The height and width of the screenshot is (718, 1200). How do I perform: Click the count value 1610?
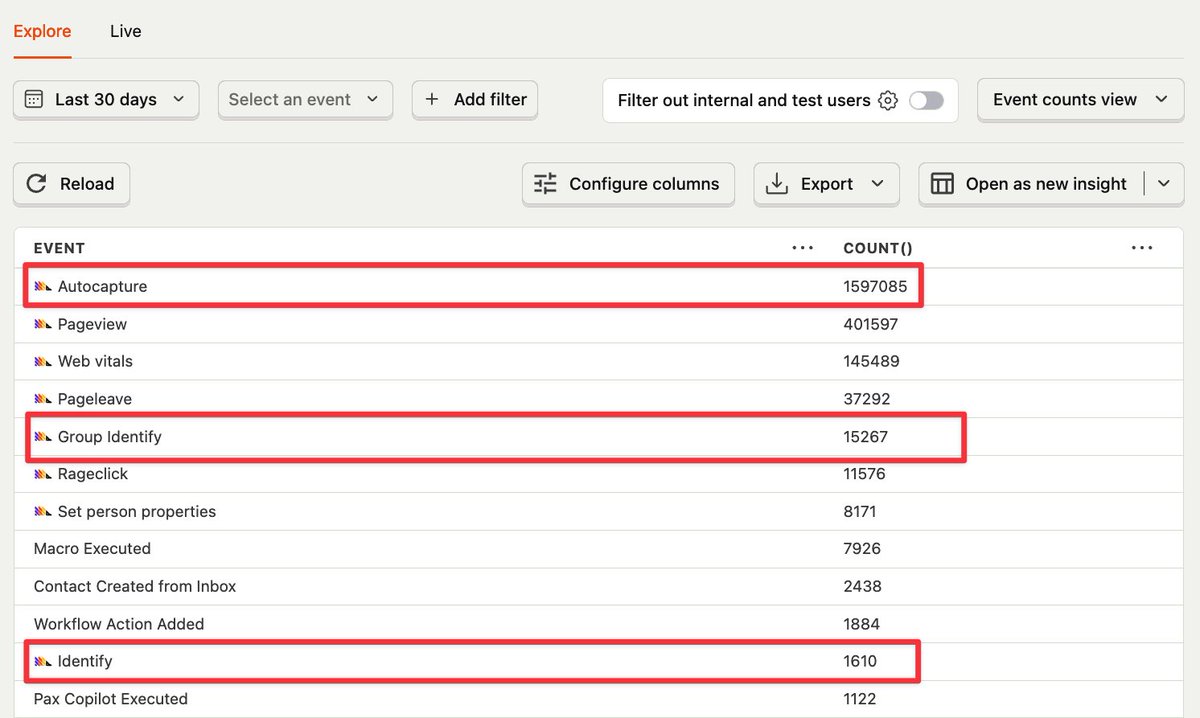(860, 661)
